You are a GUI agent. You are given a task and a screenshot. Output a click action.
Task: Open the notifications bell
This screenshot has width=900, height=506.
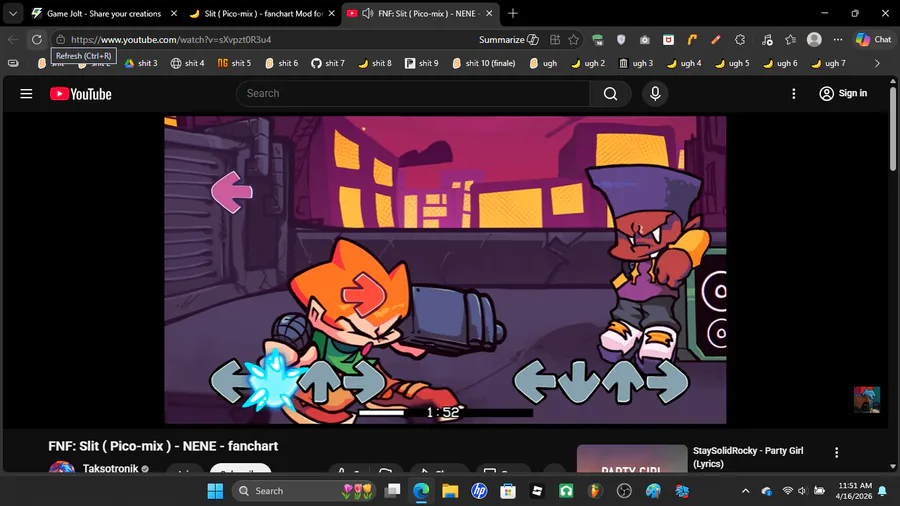tap(883, 491)
